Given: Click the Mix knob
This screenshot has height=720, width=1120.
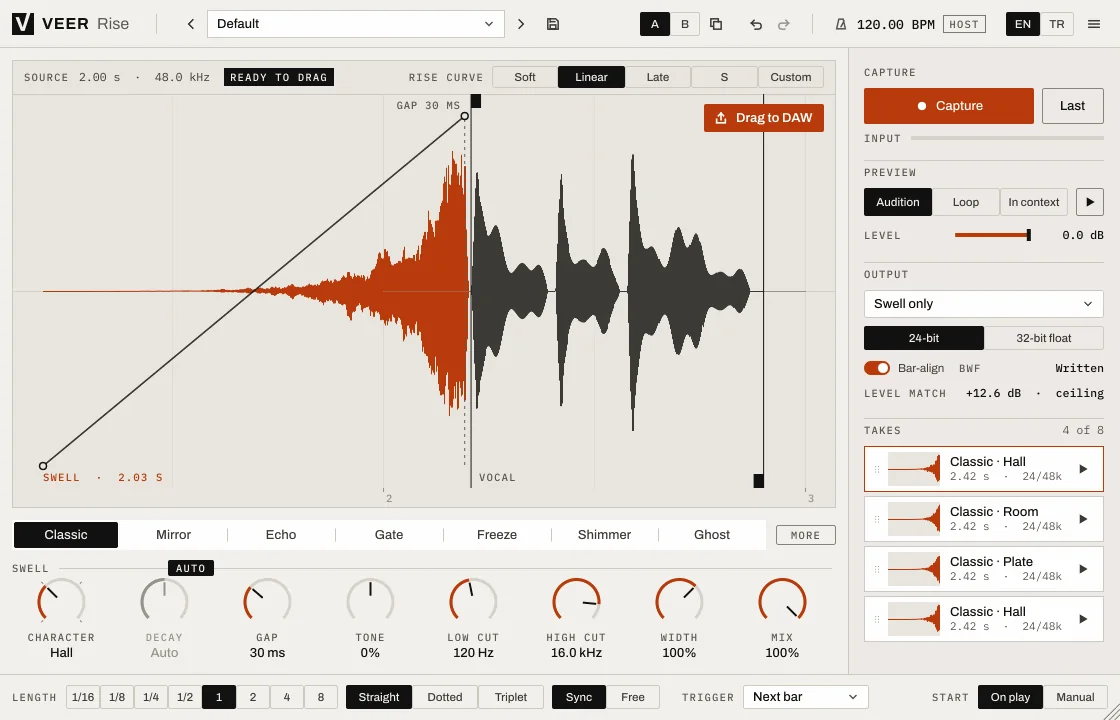Looking at the screenshot, I should click(x=782, y=602).
